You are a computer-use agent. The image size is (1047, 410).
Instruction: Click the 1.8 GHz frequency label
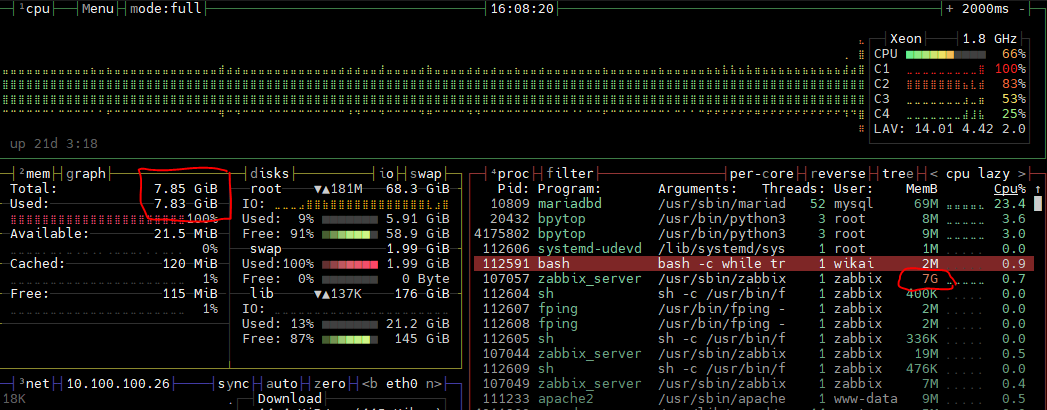click(x=990, y=39)
